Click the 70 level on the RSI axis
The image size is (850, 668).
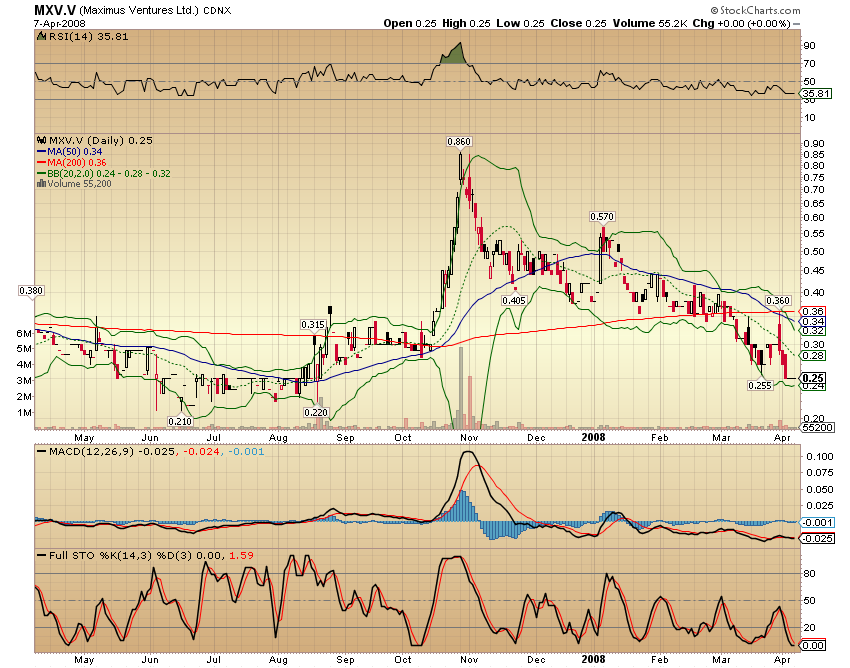tap(809, 63)
